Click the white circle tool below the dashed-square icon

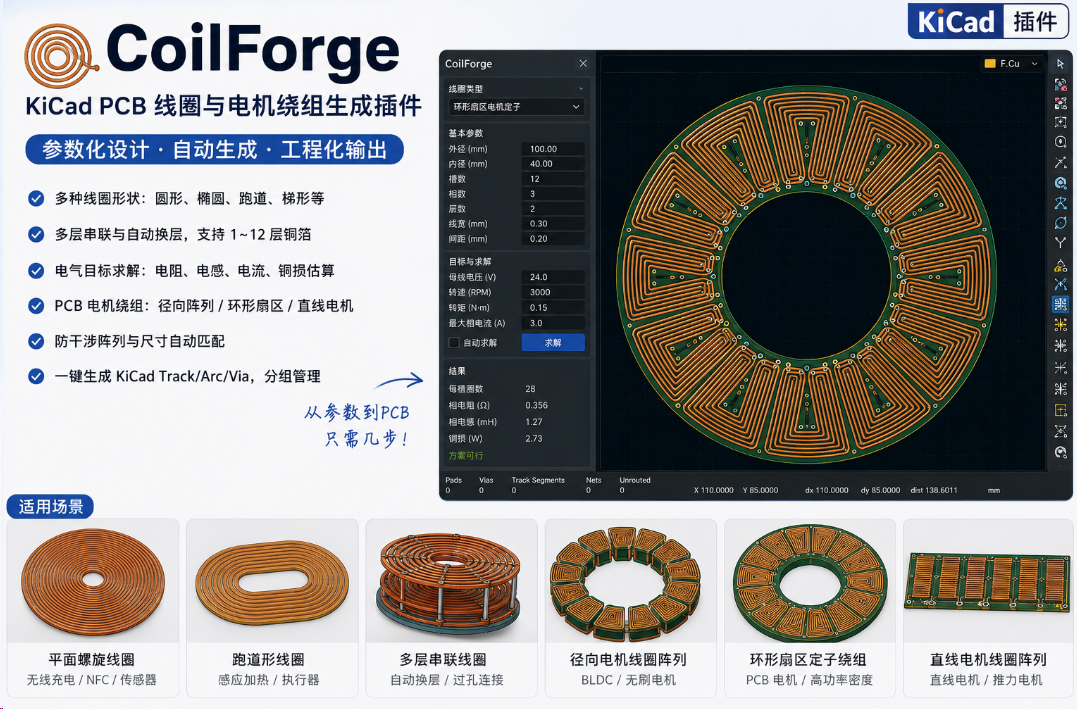[x=1061, y=142]
